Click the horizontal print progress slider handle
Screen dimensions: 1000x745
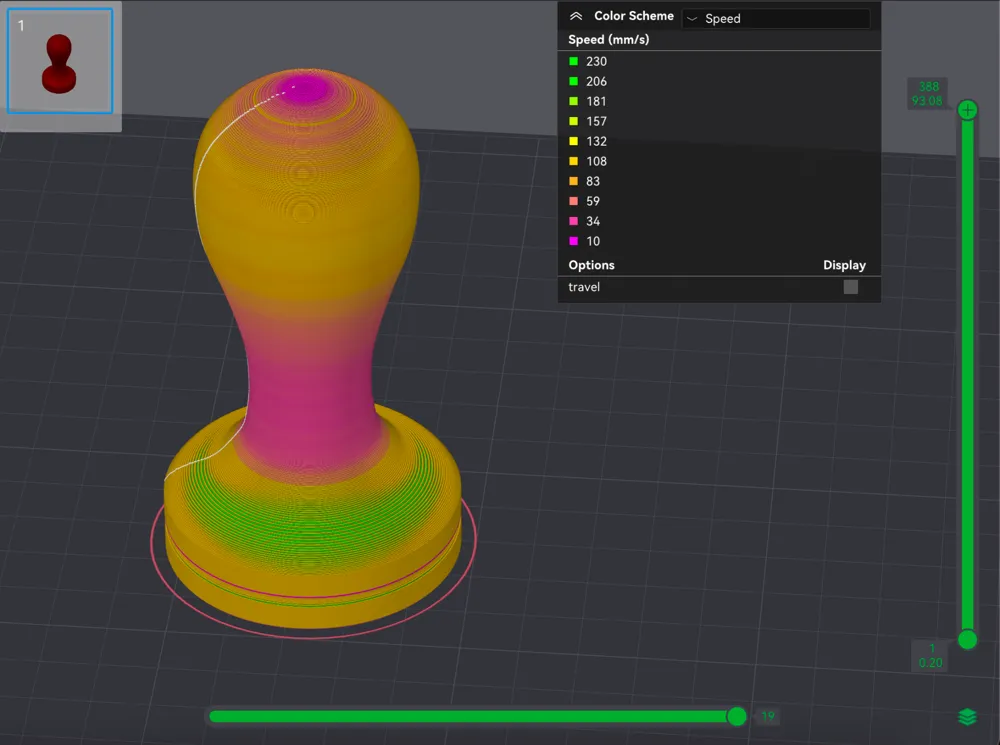pos(737,716)
